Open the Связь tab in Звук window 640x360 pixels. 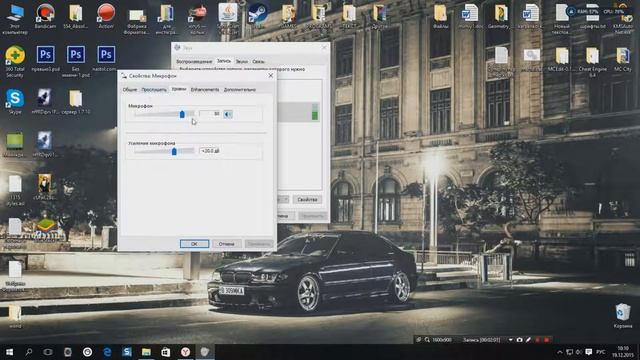258,61
